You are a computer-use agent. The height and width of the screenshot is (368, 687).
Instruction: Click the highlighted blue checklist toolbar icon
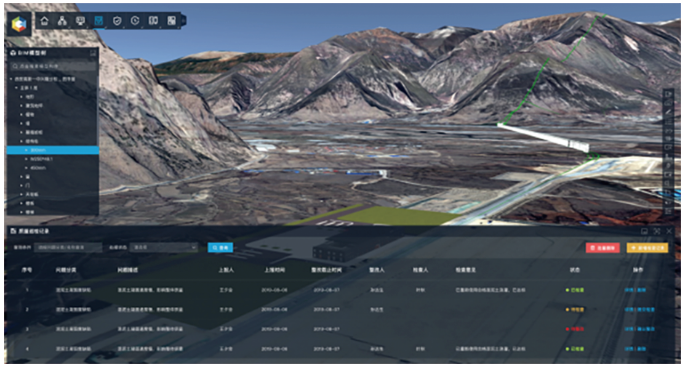point(99,21)
